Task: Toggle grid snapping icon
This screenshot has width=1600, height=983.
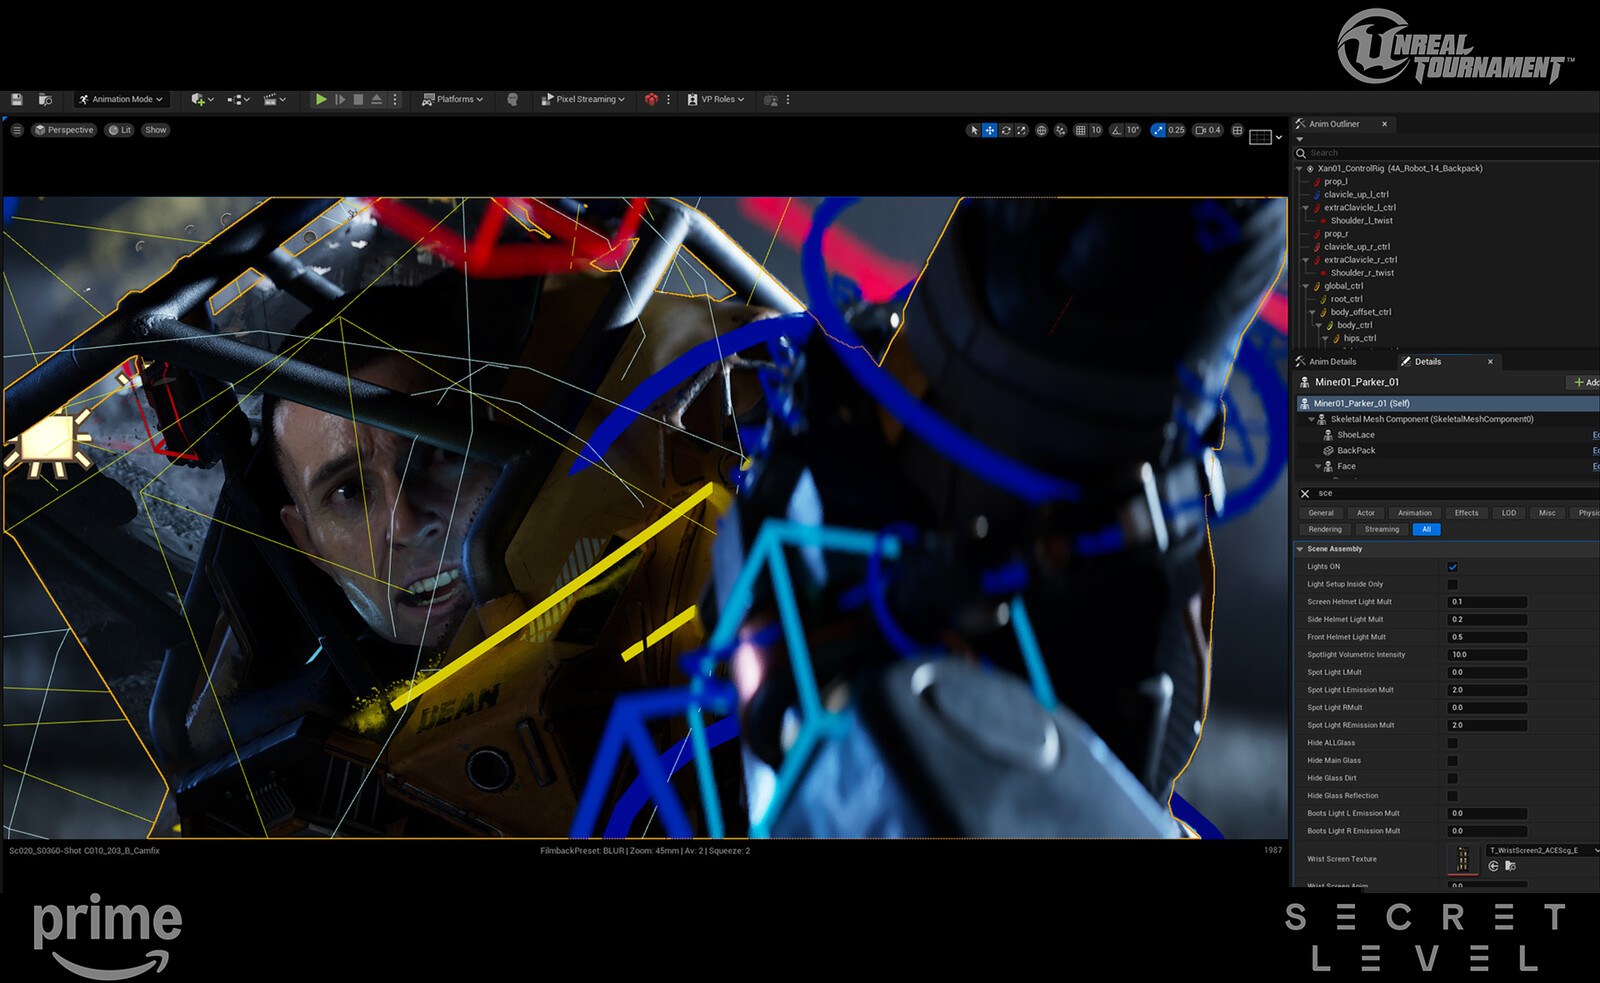Action: pyautogui.click(x=1080, y=130)
